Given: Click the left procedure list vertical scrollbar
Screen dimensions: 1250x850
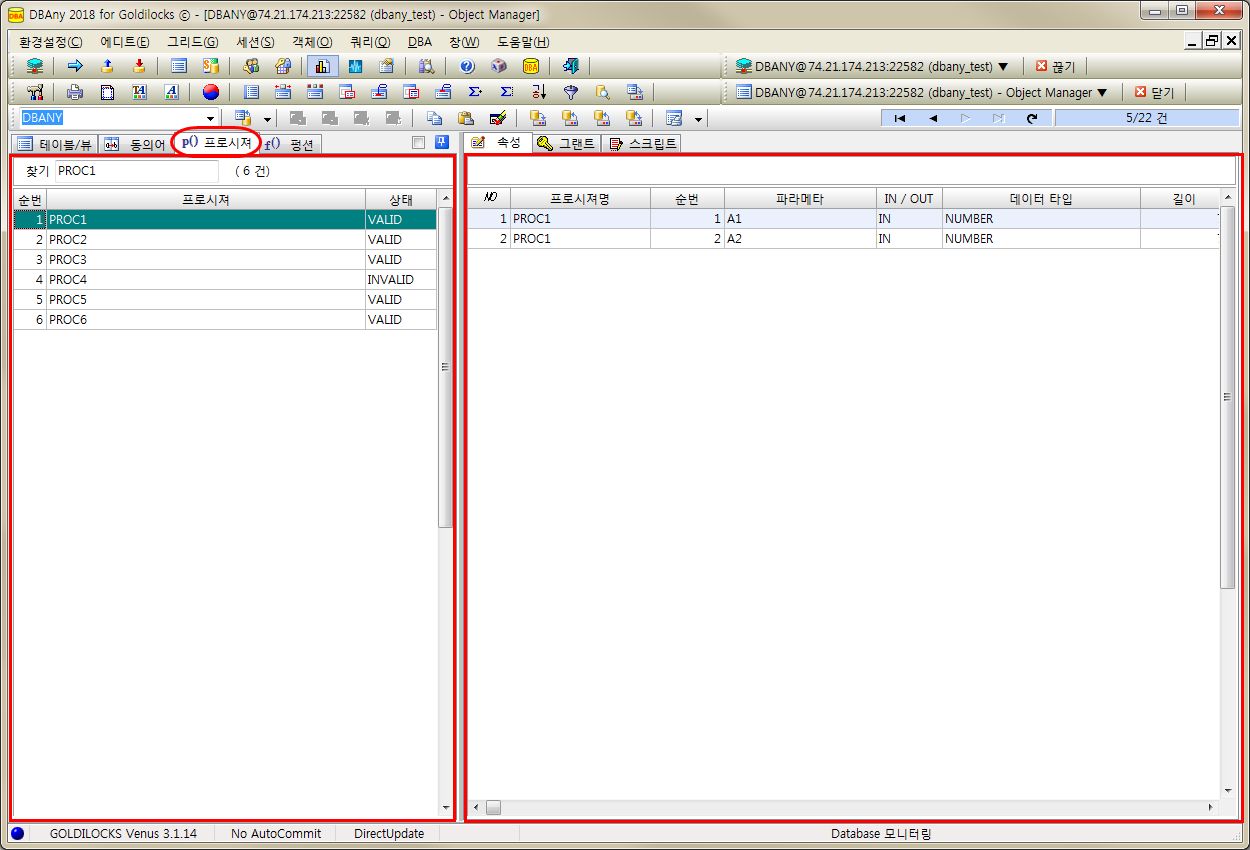Looking at the screenshot, I should (x=445, y=368).
